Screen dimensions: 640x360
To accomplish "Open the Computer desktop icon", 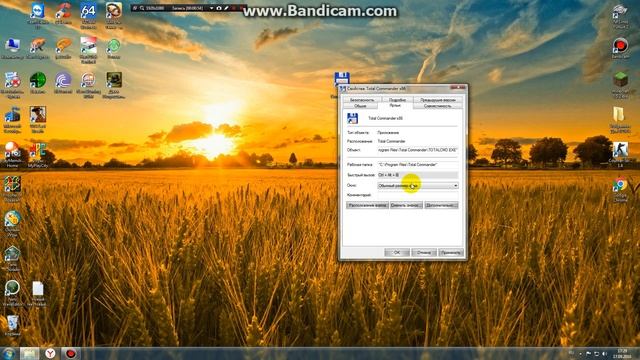I will (x=12, y=46).
